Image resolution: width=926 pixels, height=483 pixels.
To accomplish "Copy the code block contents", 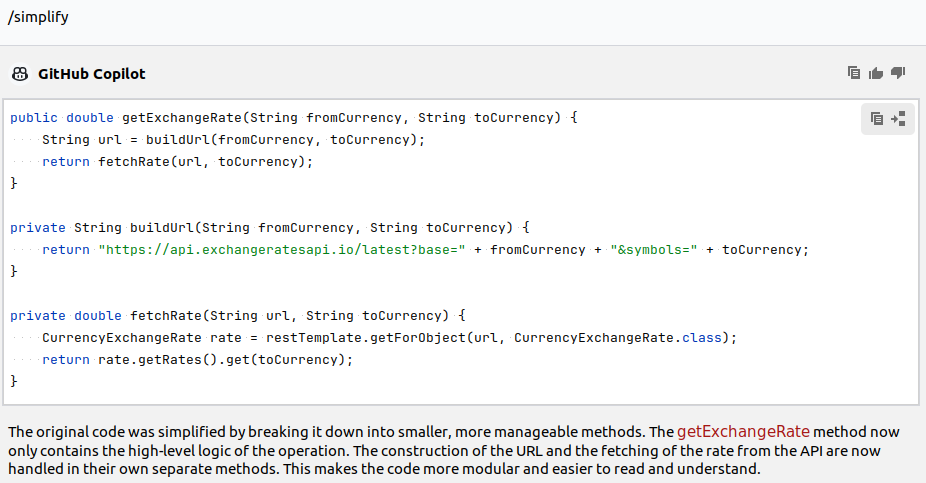I will click(x=877, y=118).
